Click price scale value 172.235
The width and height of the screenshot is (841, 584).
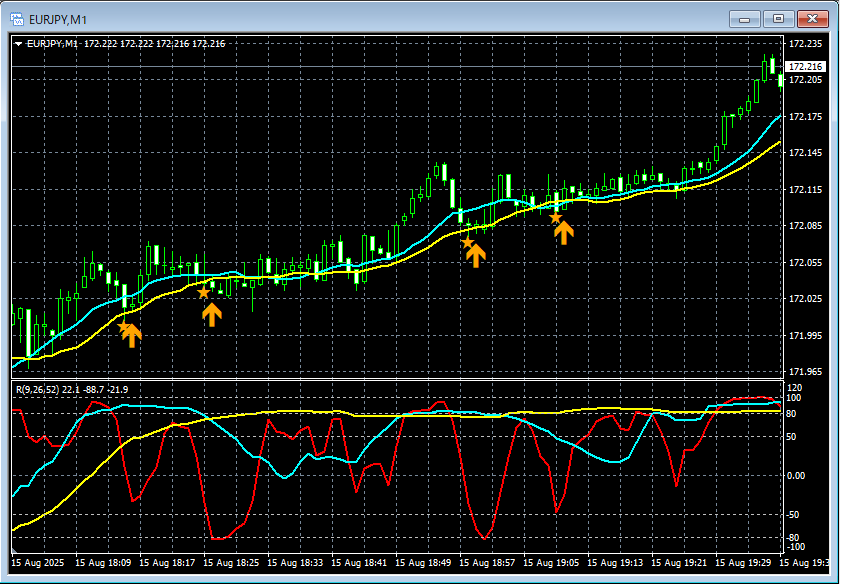pyautogui.click(x=805, y=44)
